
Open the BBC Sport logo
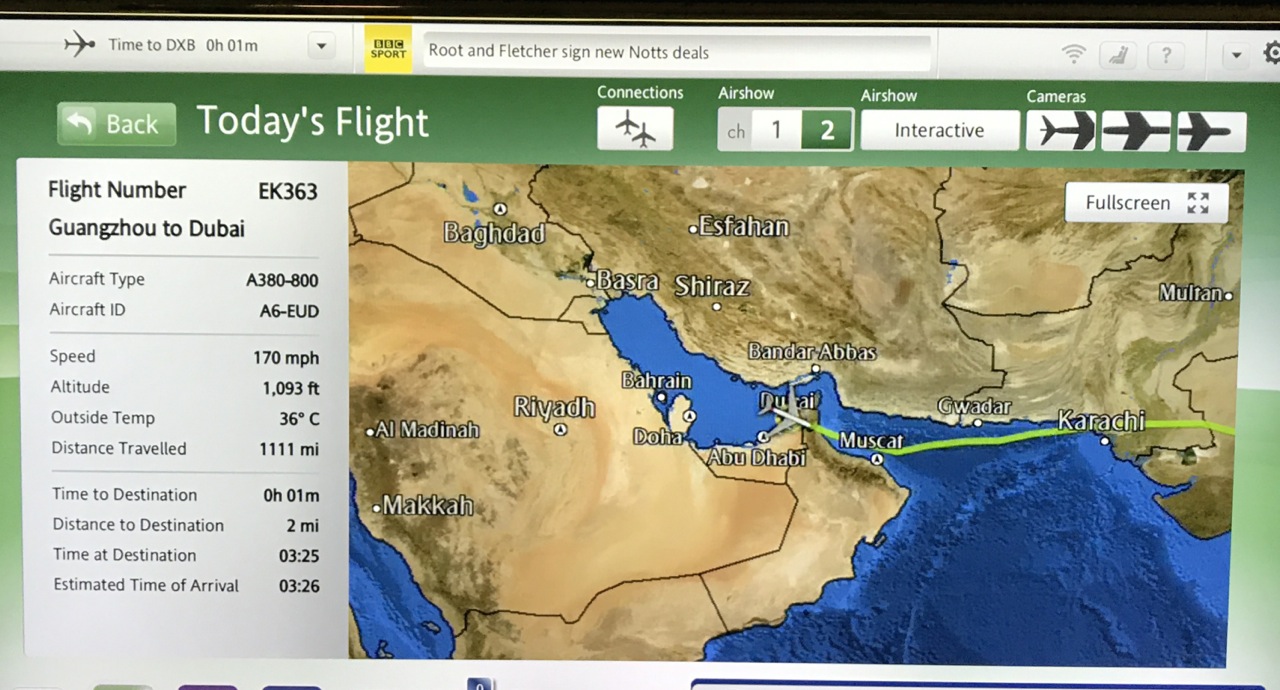point(388,50)
